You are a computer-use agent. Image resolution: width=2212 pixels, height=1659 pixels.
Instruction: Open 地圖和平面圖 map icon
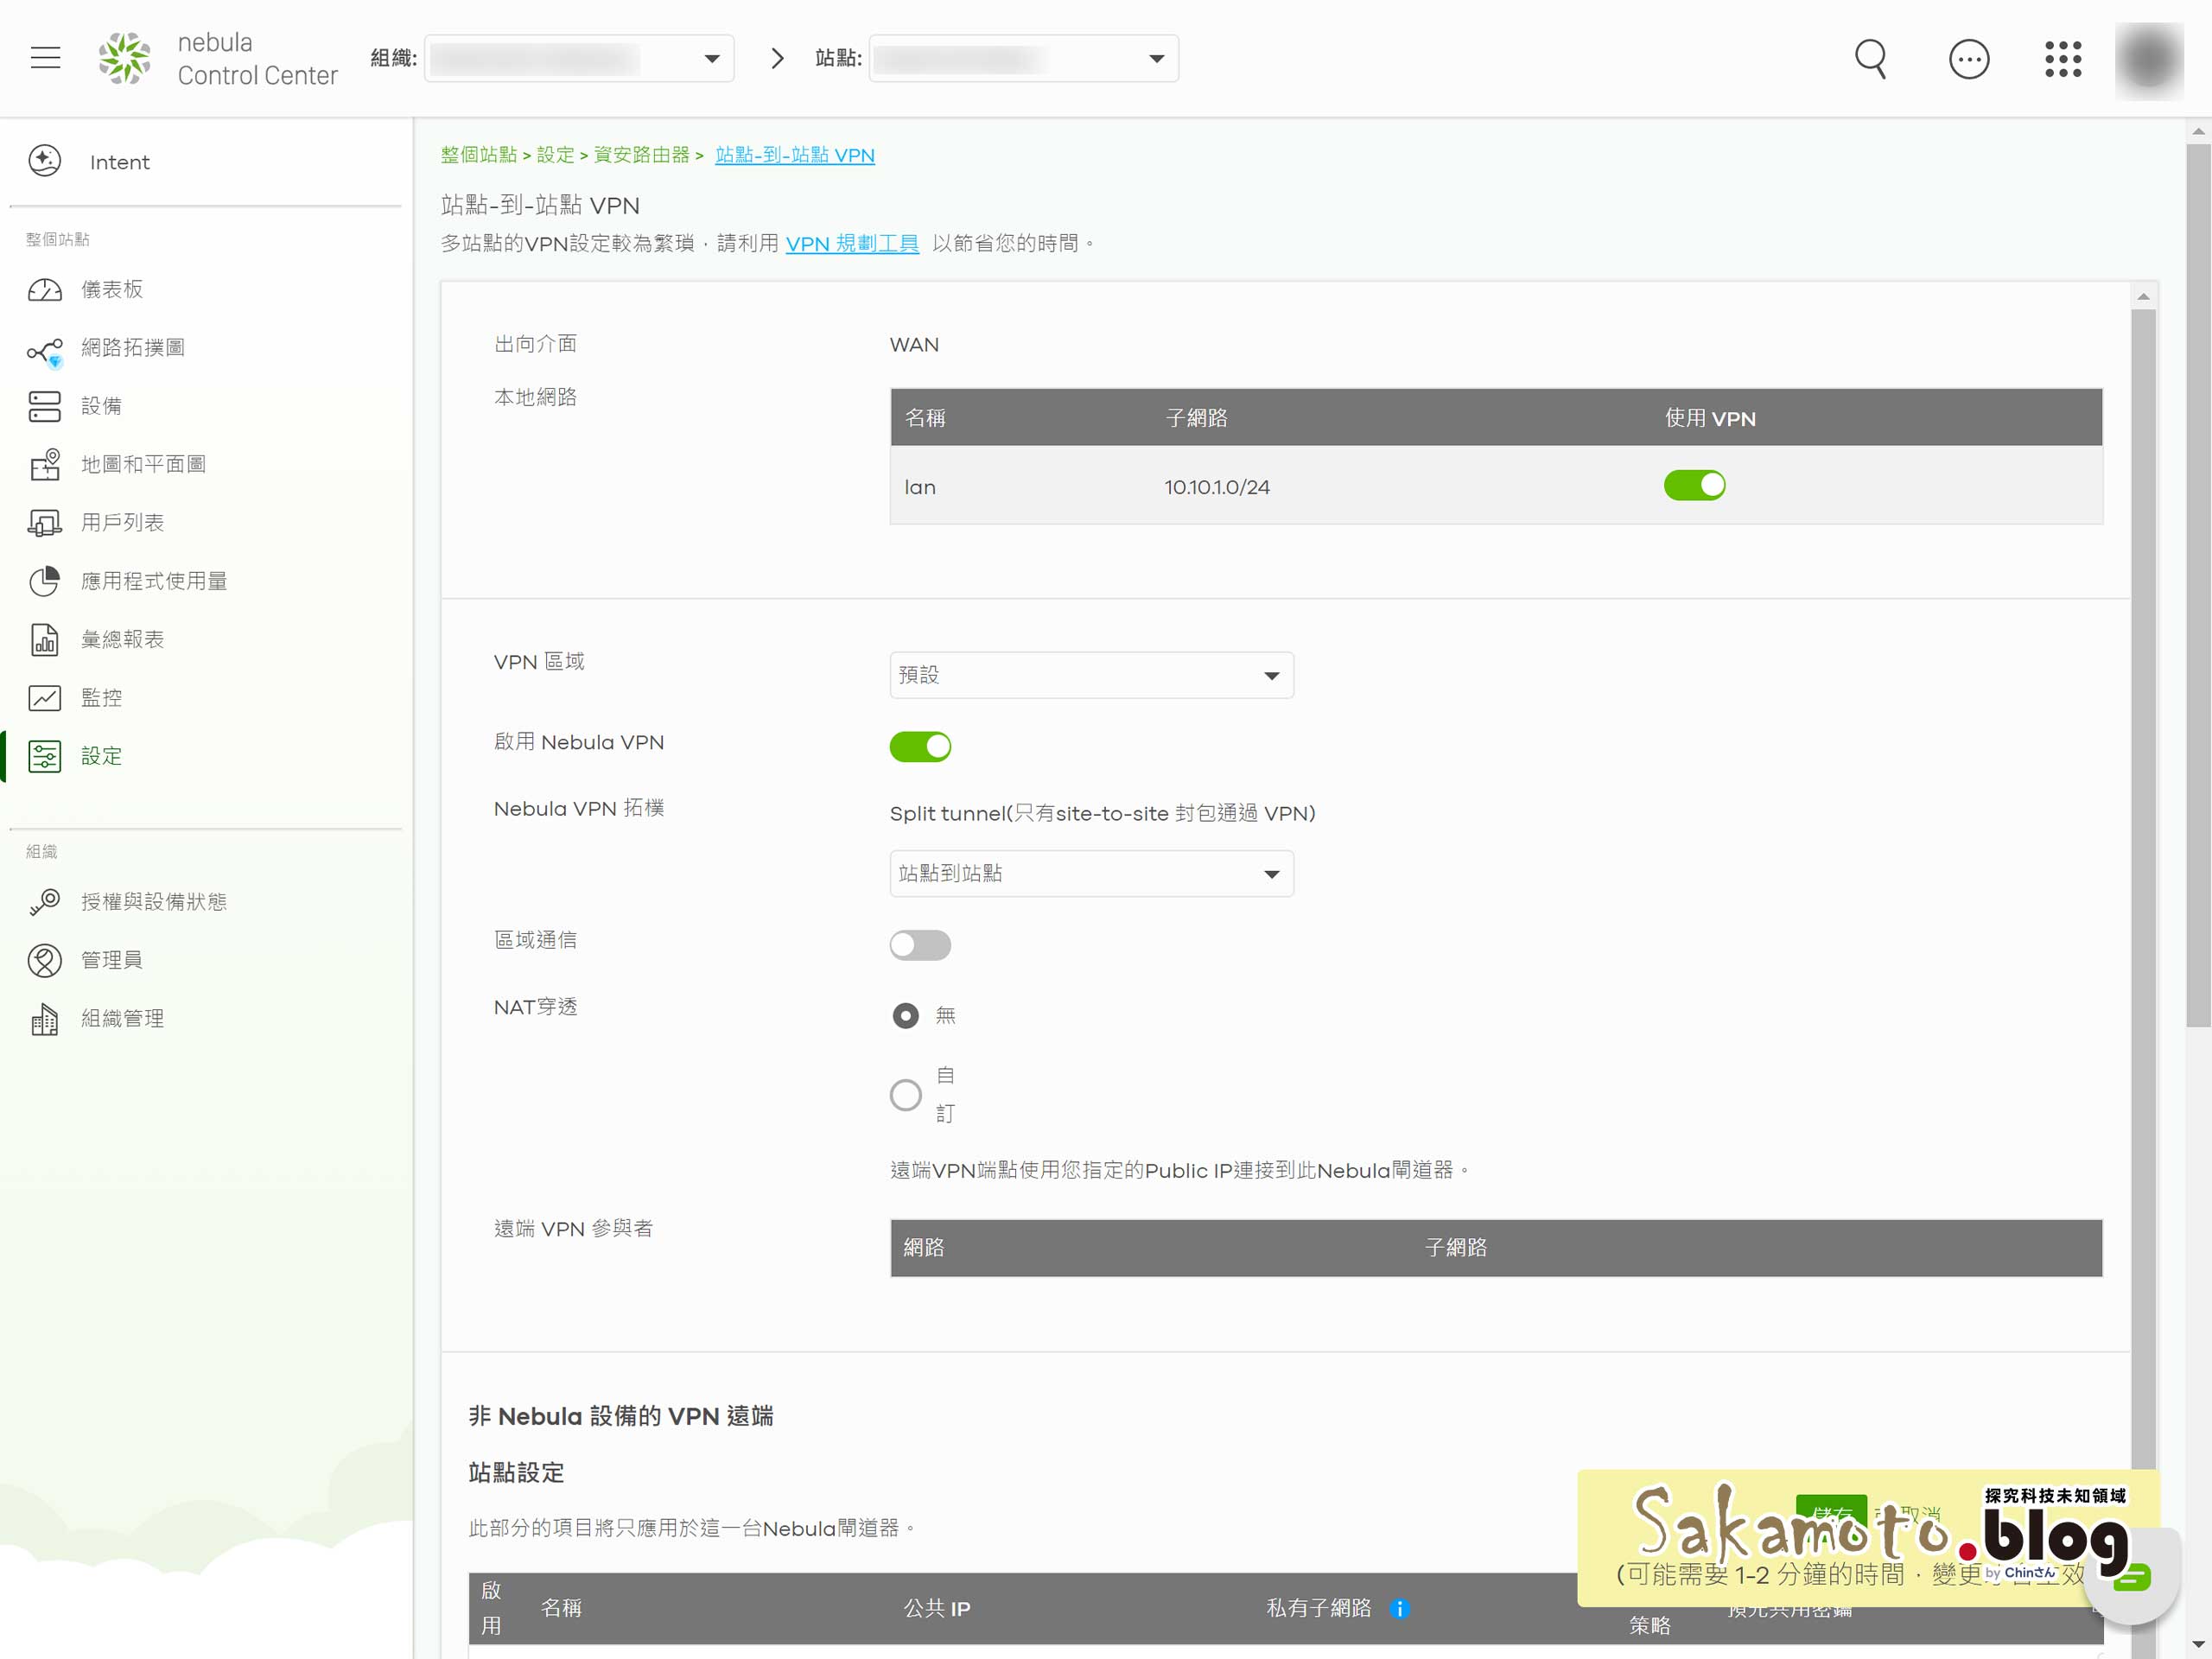[45, 465]
